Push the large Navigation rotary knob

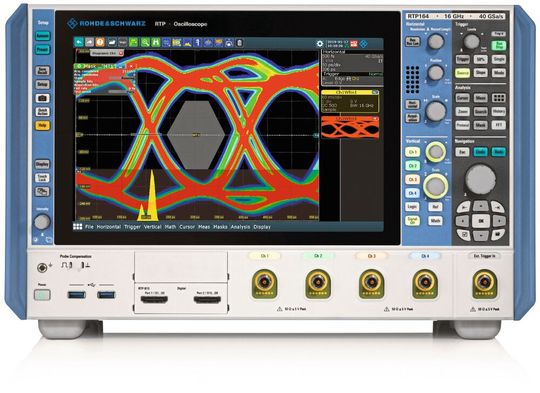pyautogui.click(x=480, y=179)
